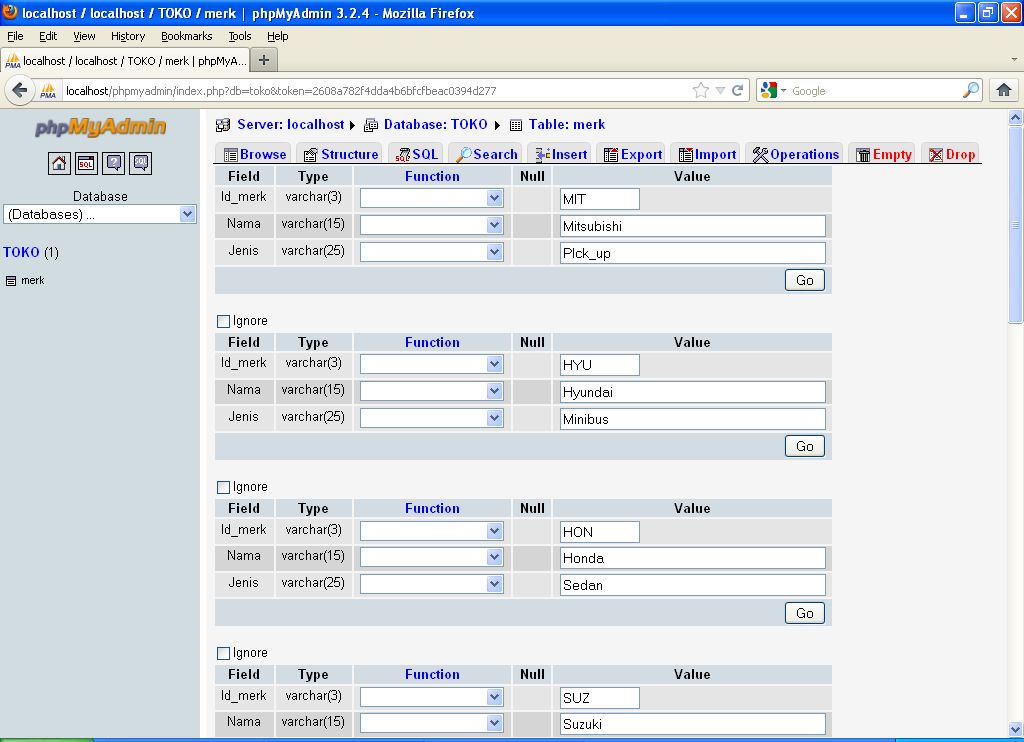Screen dimensions: 1024x742
Task: Open the SQL query window icon
Action: tap(86, 163)
